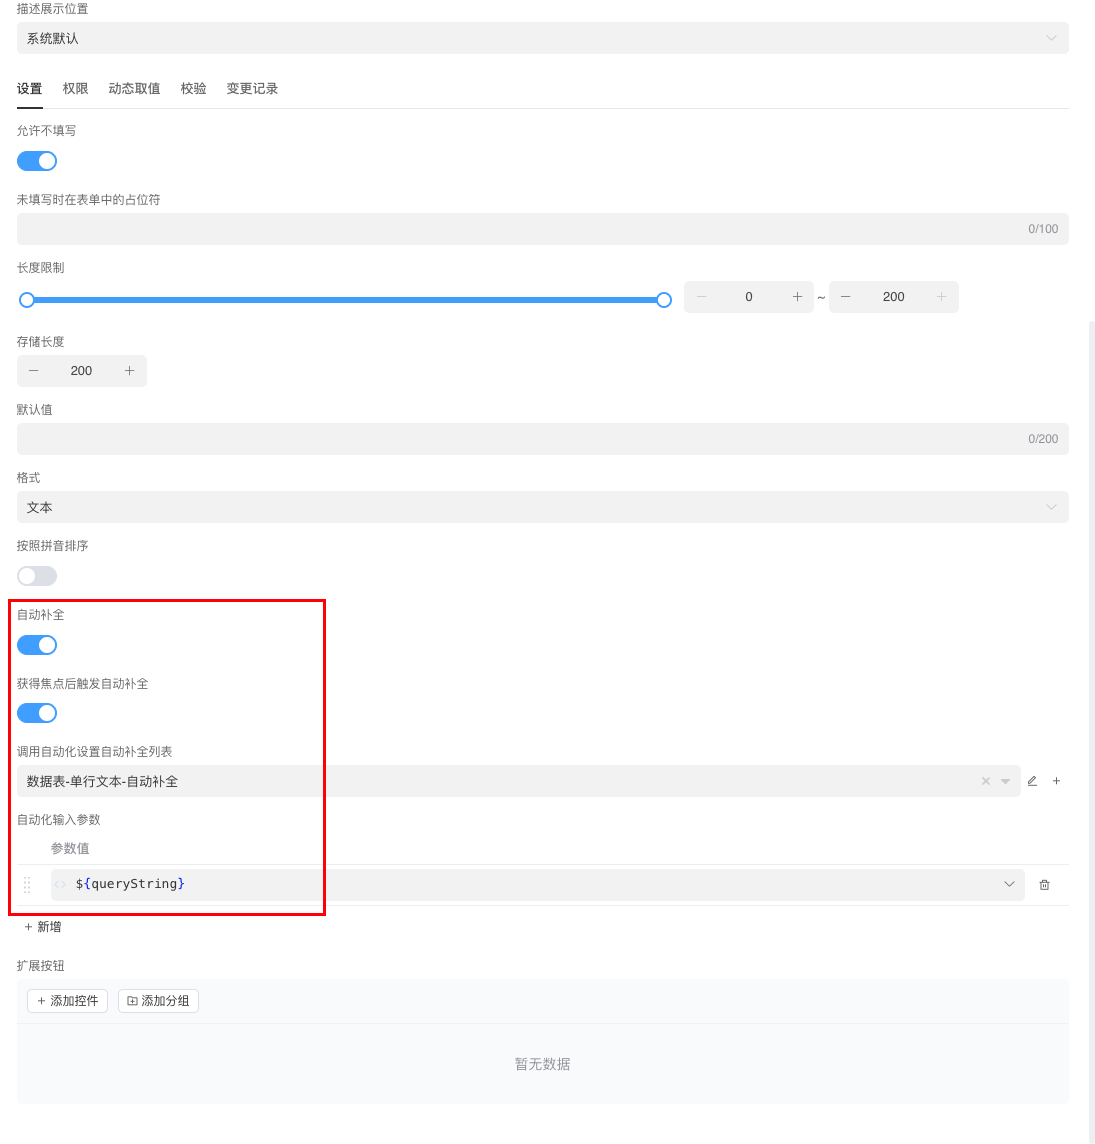
Task: Switch to the 权限 tab
Action: pyautogui.click(x=75, y=88)
